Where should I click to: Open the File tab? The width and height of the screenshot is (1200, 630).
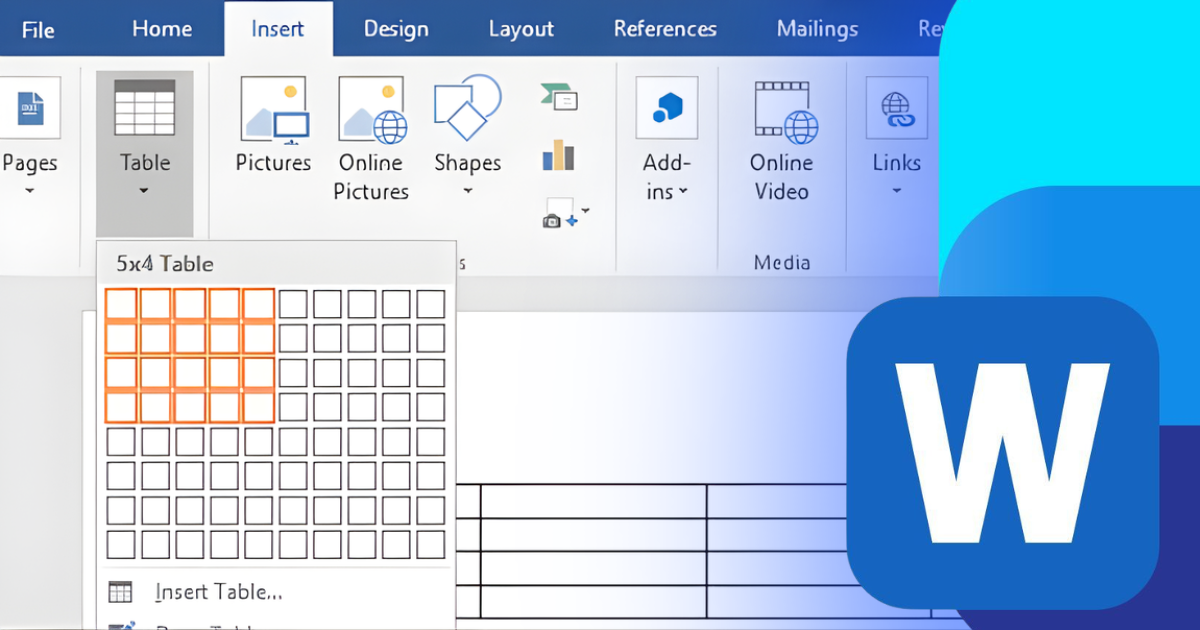tap(38, 29)
